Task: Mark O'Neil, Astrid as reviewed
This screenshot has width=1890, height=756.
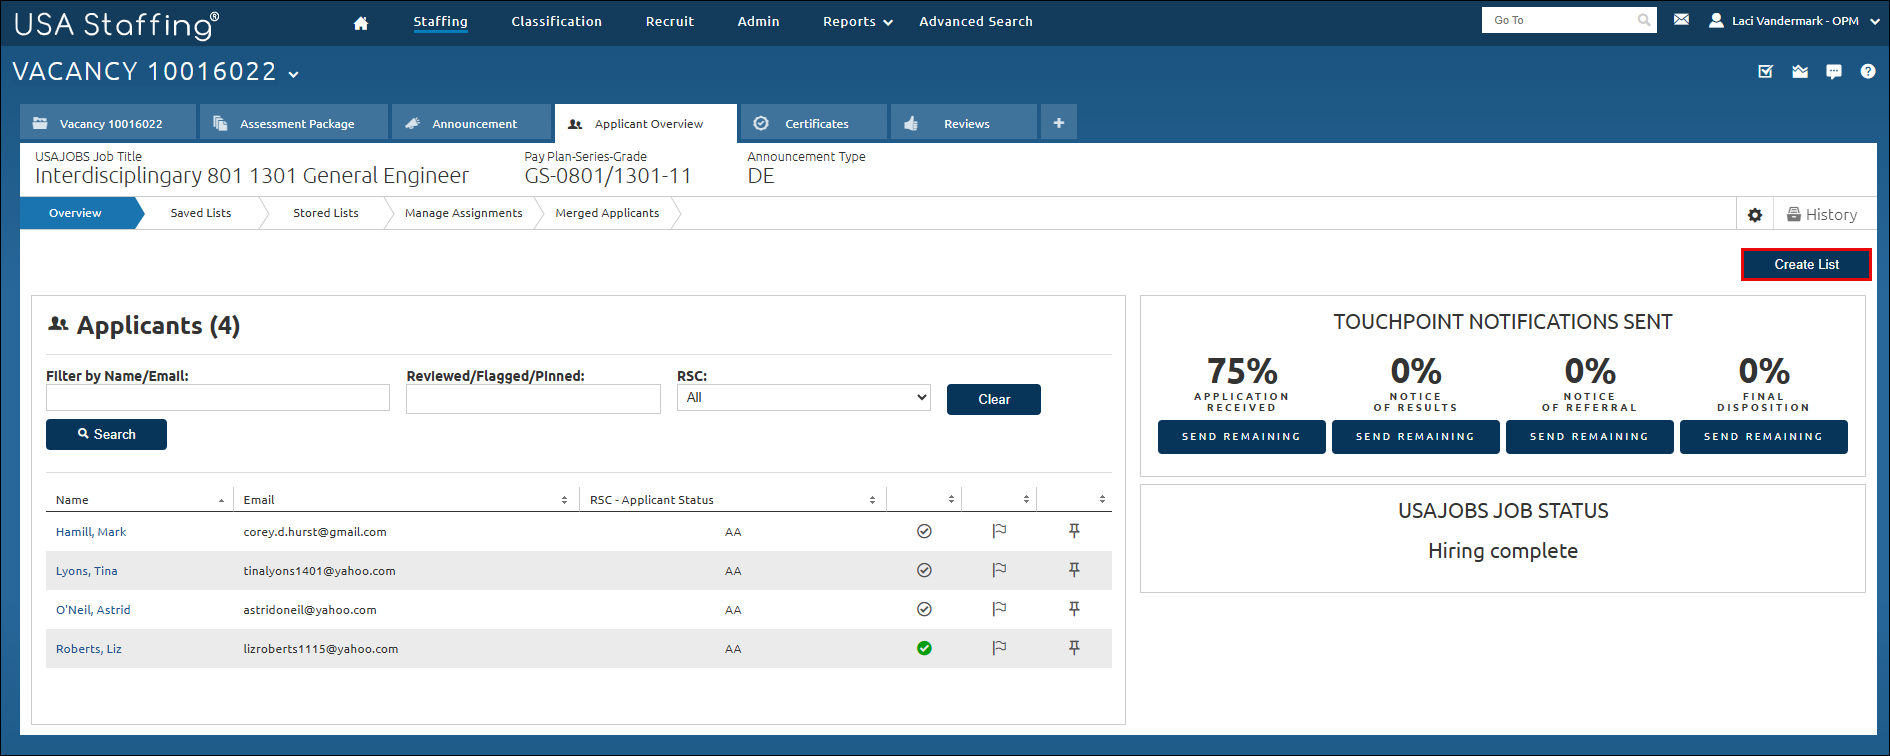Action: point(924,609)
